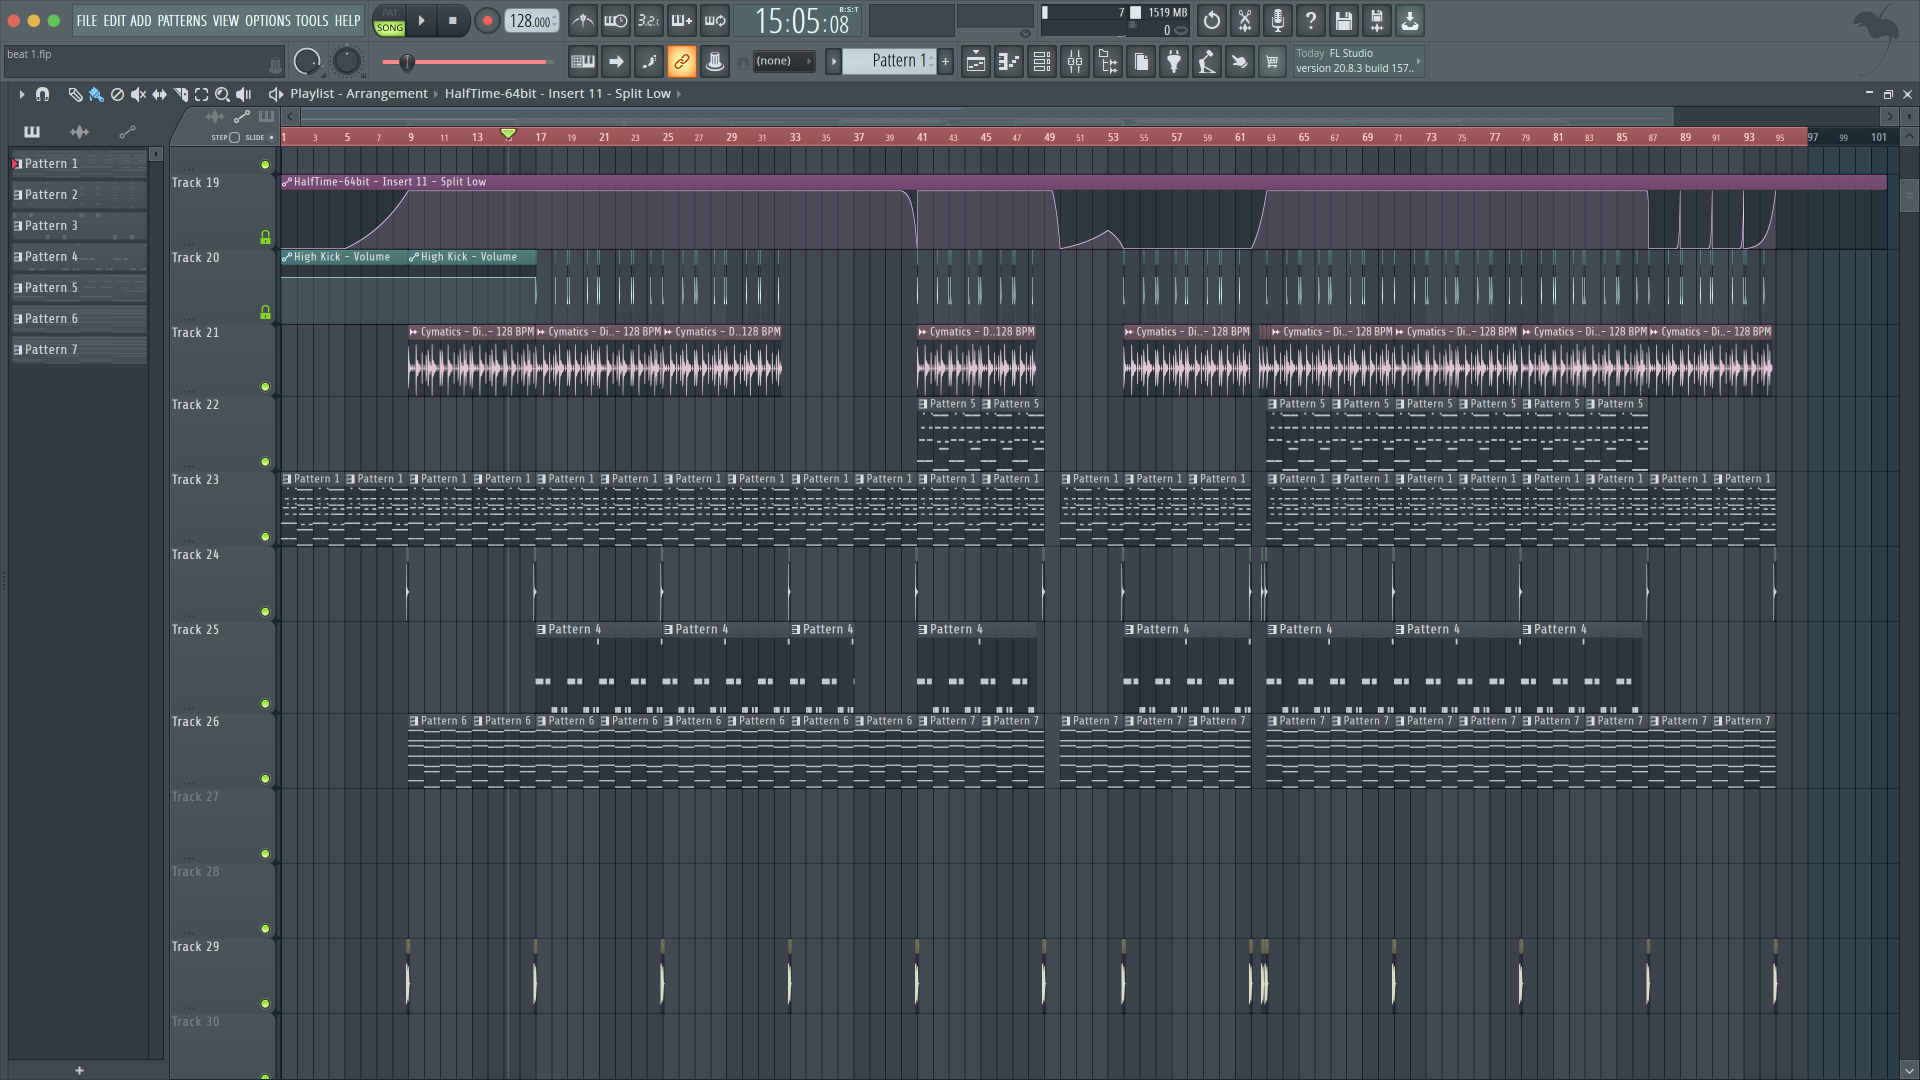Open the pattern selector dropdown arrow
The width and height of the screenshot is (1920, 1080).
(x=834, y=61)
